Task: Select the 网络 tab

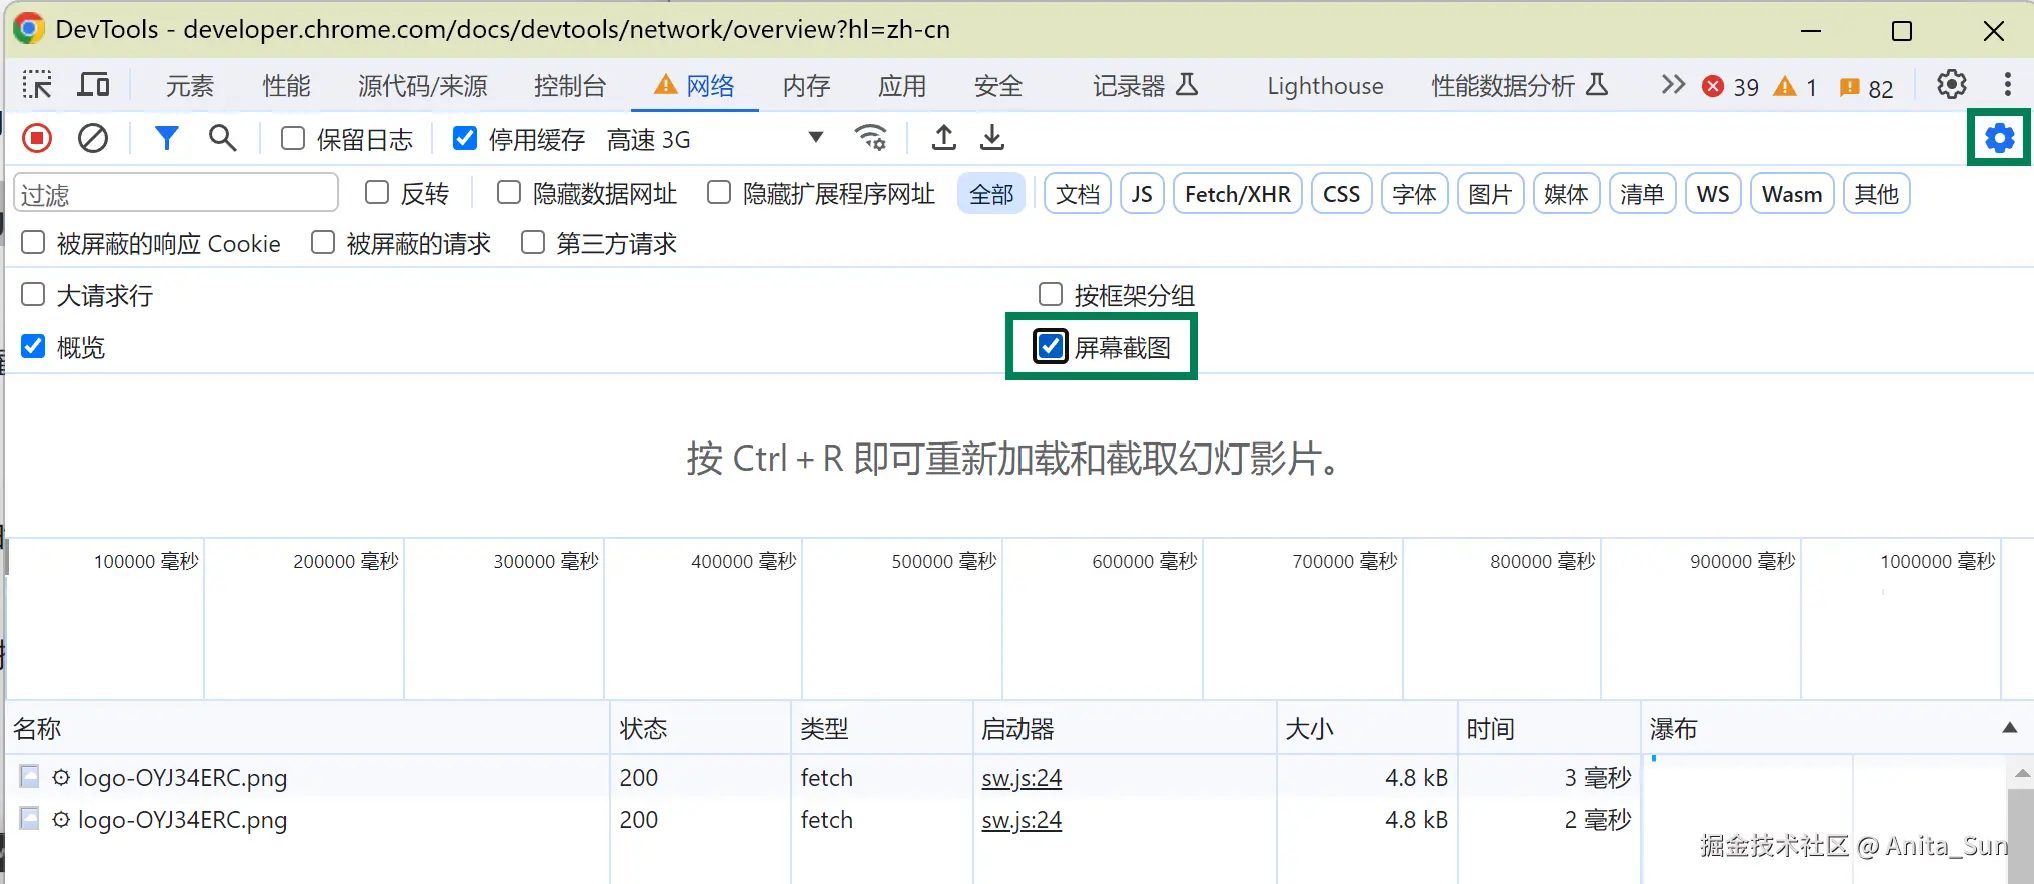Action: (x=695, y=86)
